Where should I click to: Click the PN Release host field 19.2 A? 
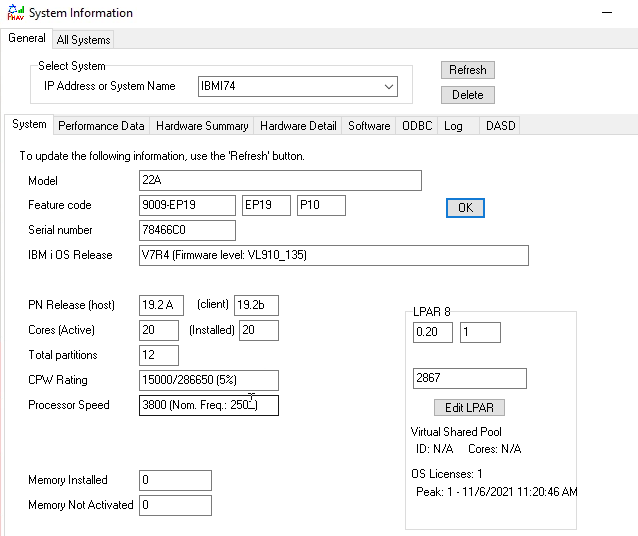point(161,305)
